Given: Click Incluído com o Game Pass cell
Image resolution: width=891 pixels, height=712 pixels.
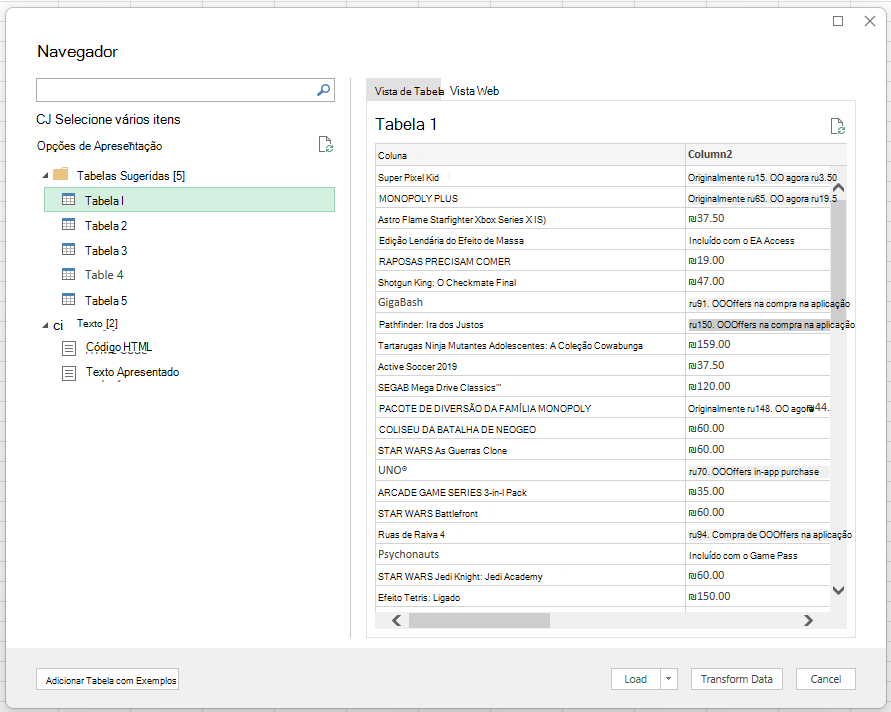Looking at the screenshot, I should point(758,556).
